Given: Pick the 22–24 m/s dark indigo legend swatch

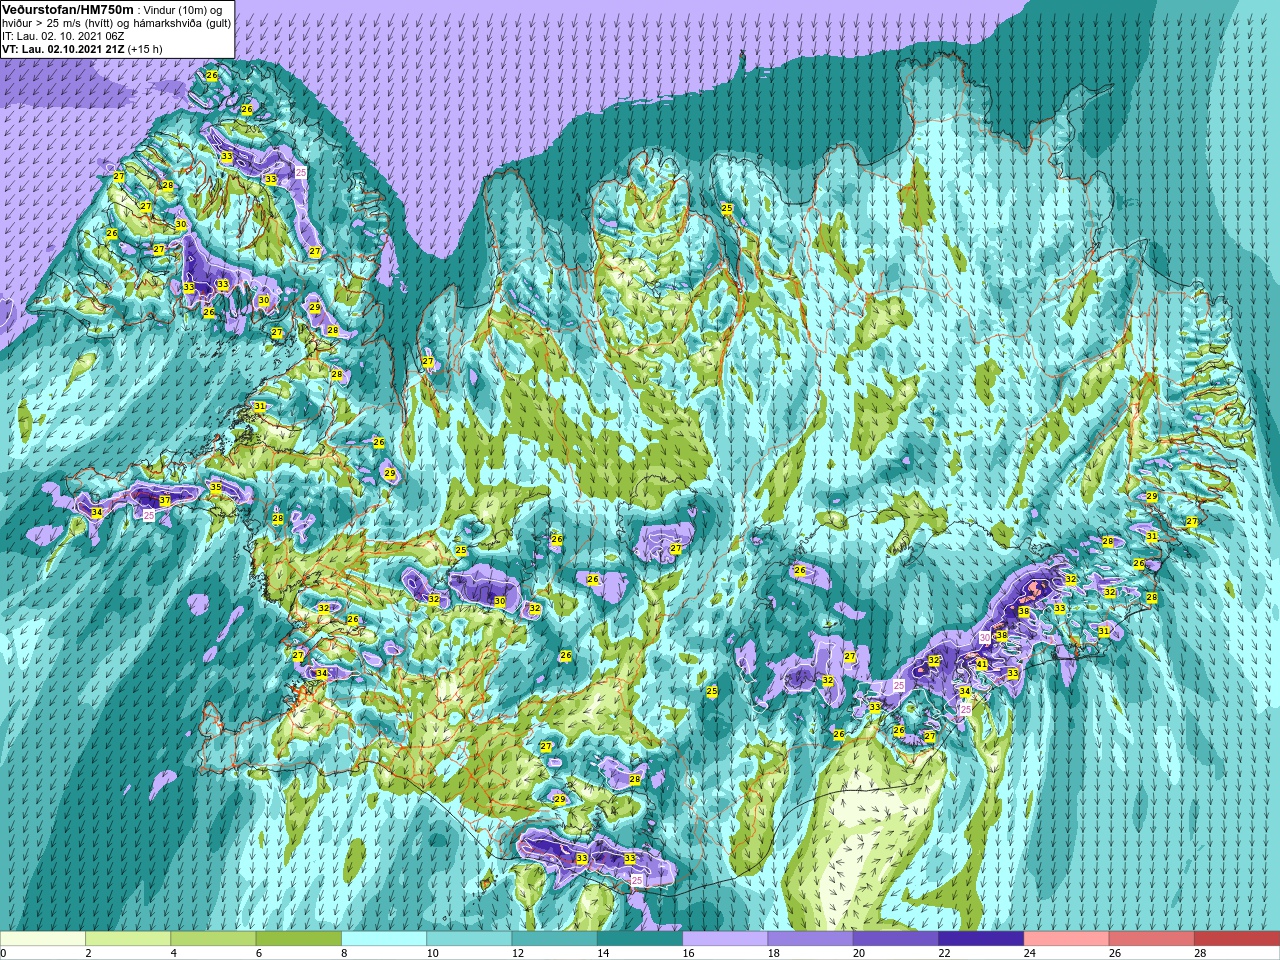Looking at the screenshot, I should tap(981, 939).
